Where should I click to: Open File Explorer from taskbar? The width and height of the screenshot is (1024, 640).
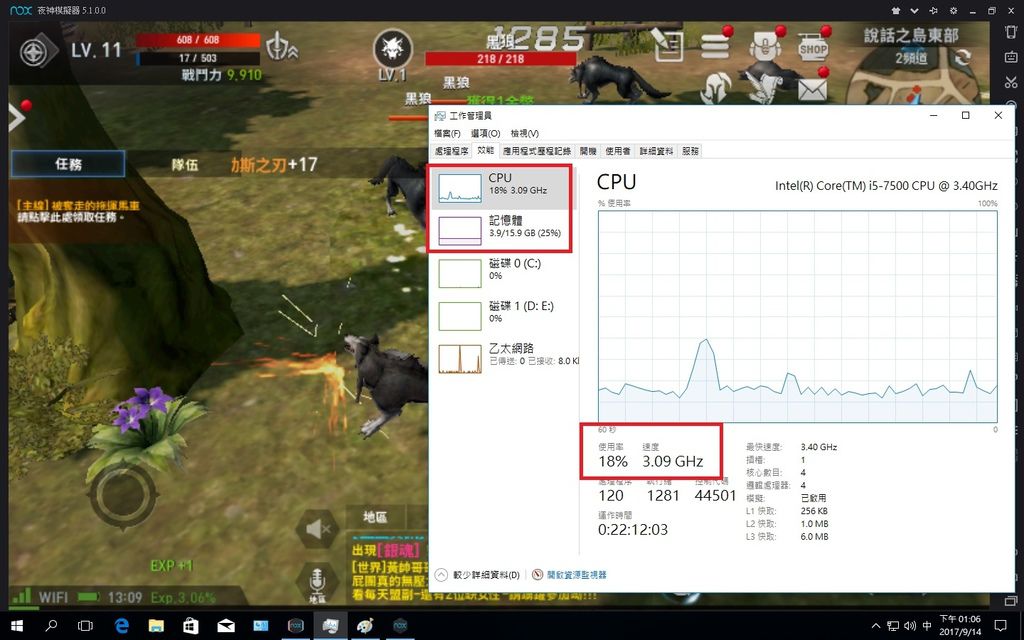tap(156, 626)
